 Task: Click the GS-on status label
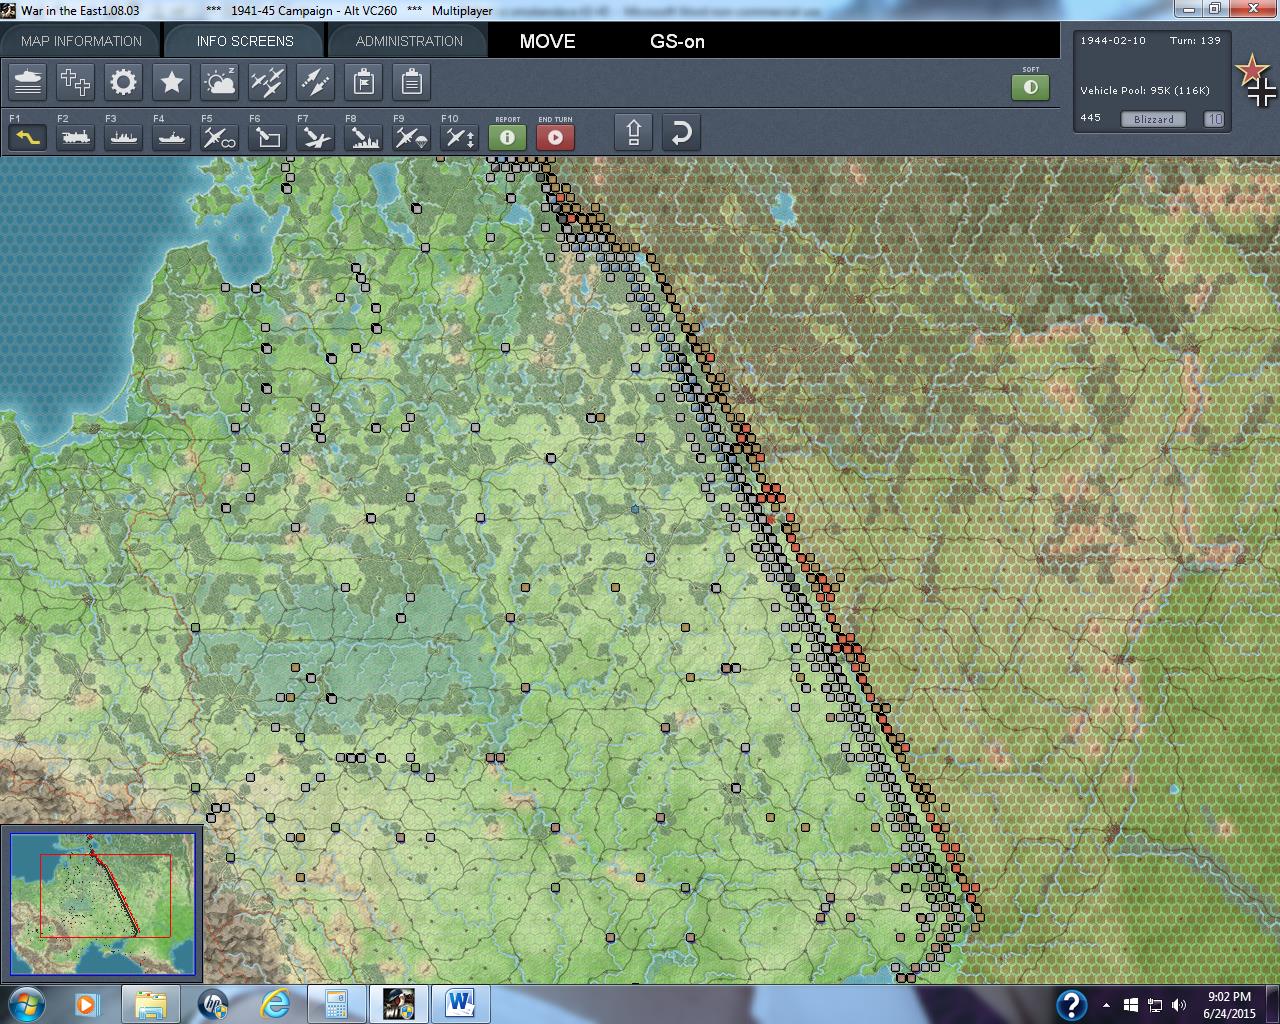pos(677,41)
